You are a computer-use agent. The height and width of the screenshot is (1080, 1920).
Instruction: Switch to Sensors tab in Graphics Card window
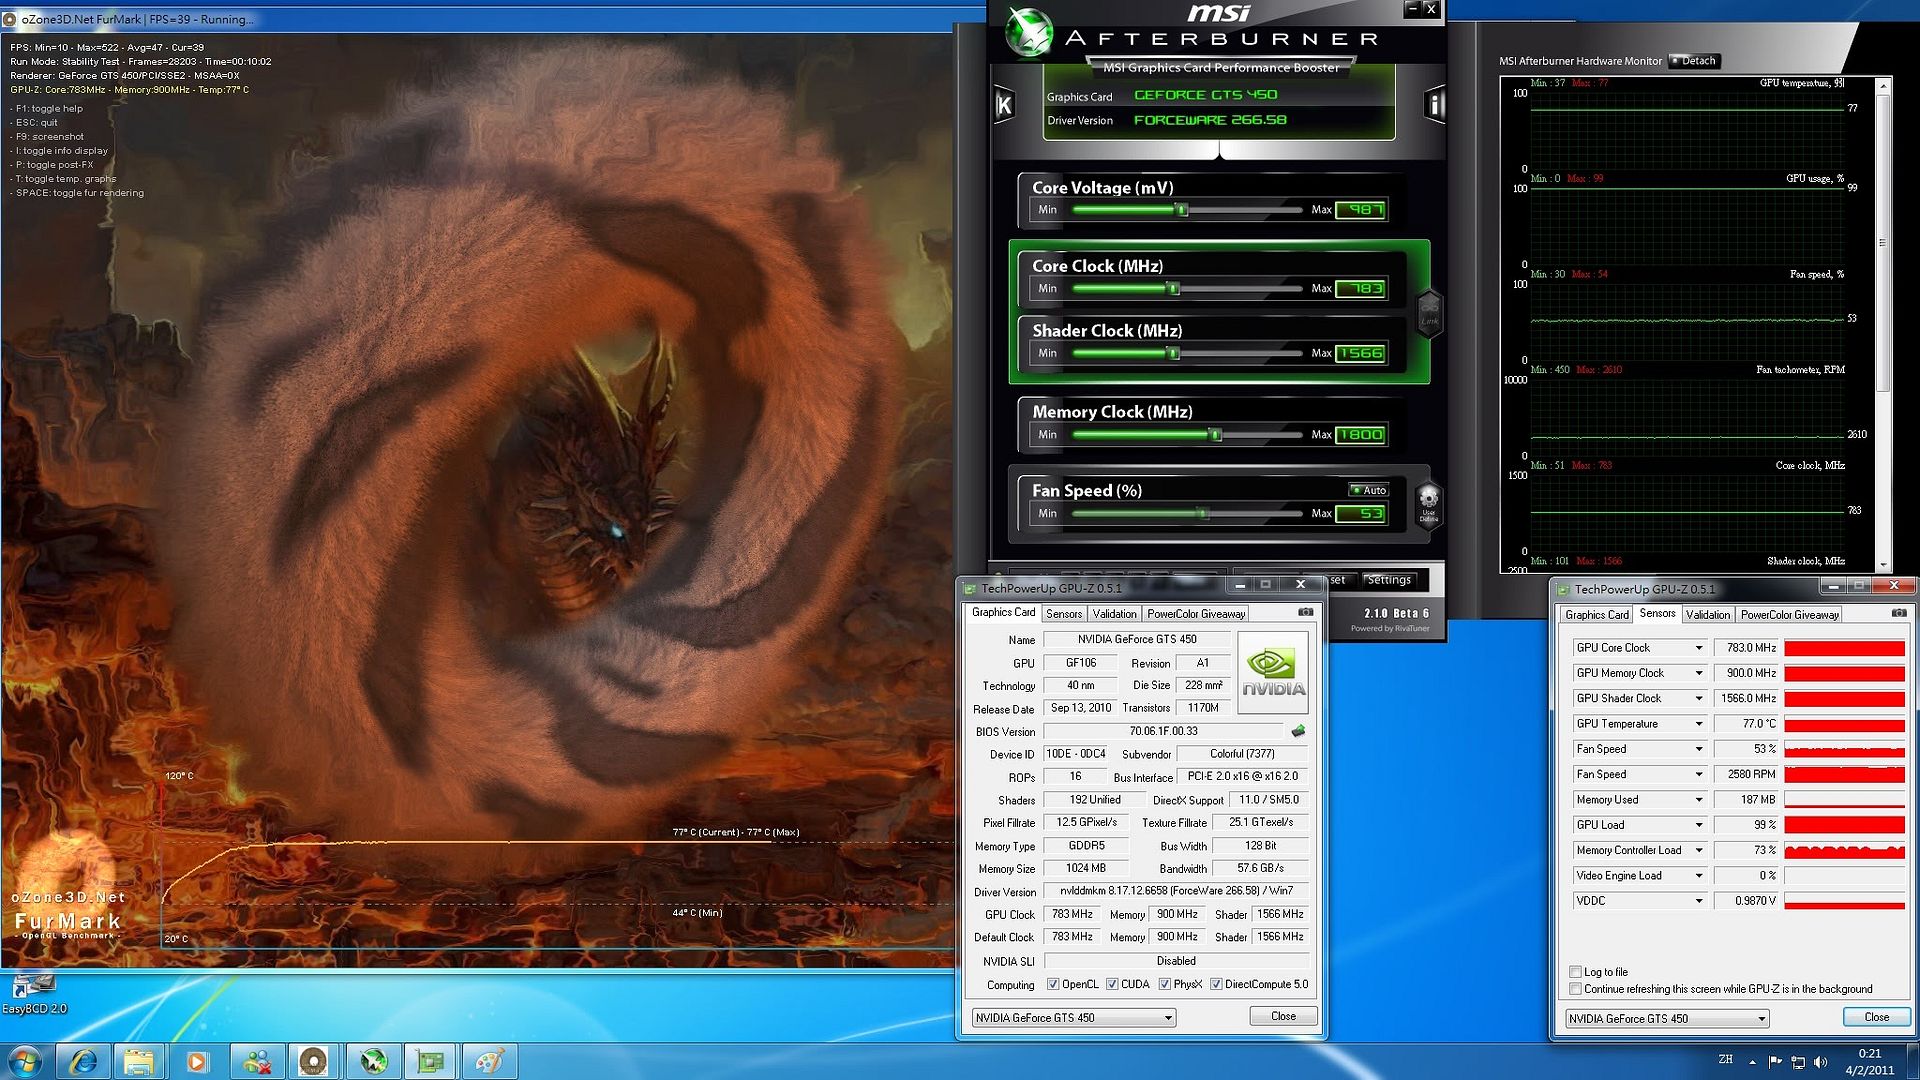point(1064,614)
